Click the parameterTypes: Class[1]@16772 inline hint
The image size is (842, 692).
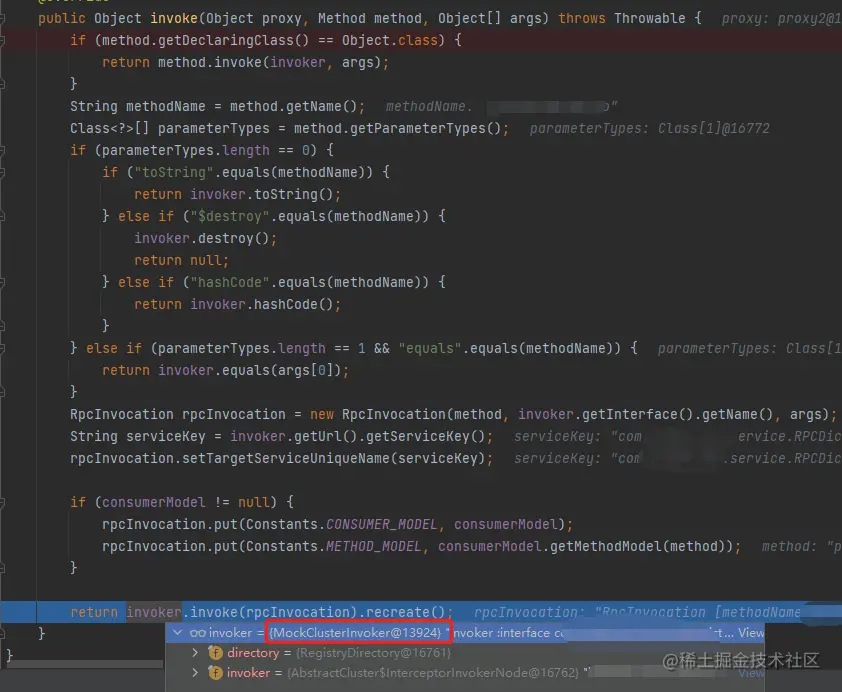click(650, 128)
